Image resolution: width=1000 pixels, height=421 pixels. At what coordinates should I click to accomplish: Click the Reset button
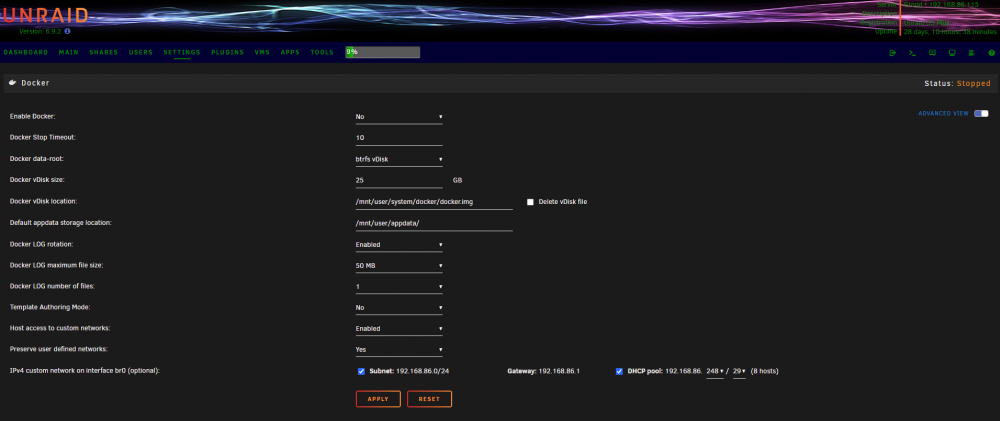429,399
